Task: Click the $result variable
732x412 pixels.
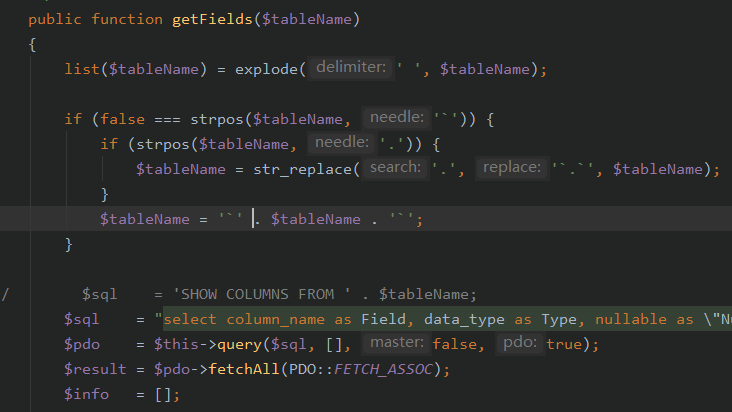Action: 92,369
